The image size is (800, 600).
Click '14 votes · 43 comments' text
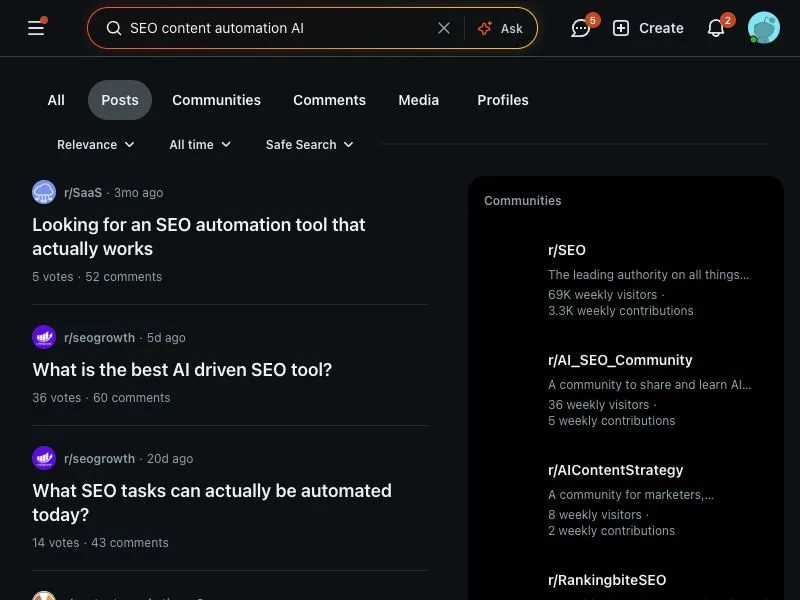(x=100, y=543)
